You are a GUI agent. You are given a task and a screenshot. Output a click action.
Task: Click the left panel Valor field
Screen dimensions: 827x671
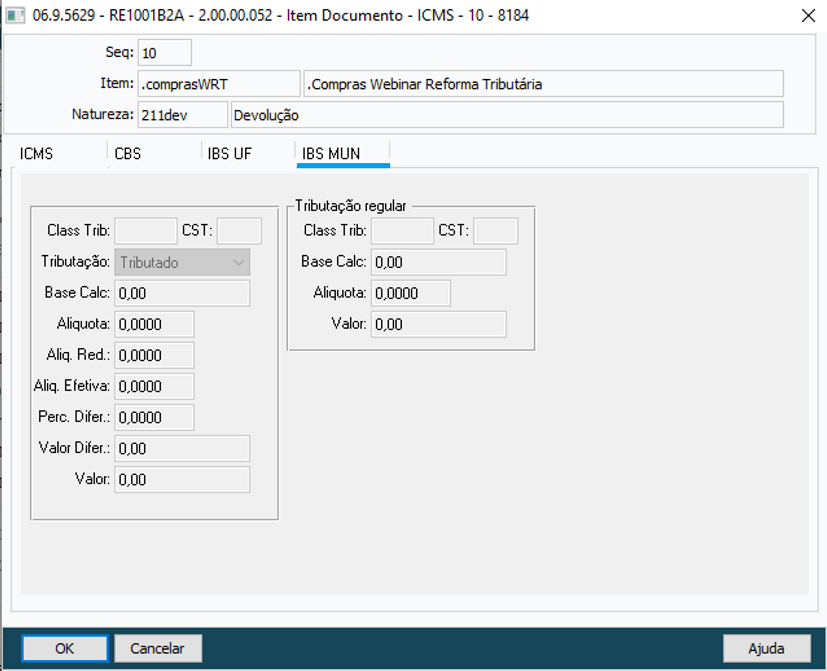182,480
